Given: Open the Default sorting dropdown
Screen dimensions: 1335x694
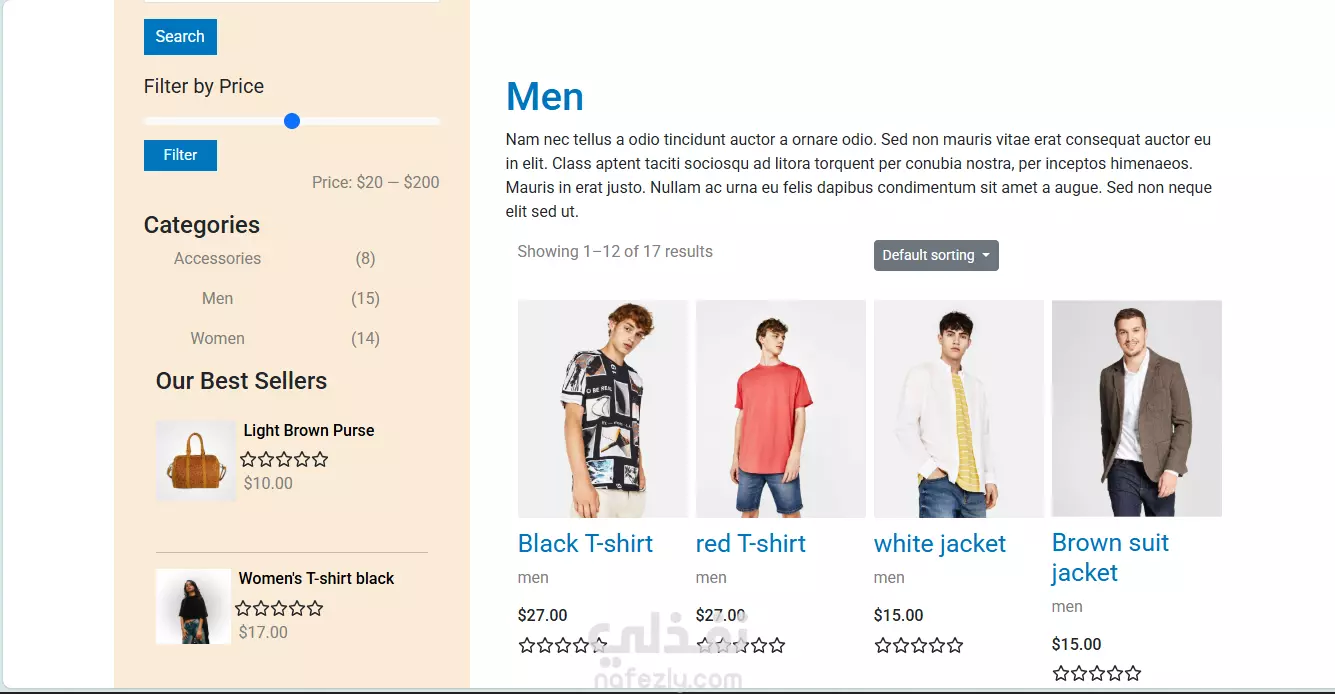Looking at the screenshot, I should [x=936, y=255].
